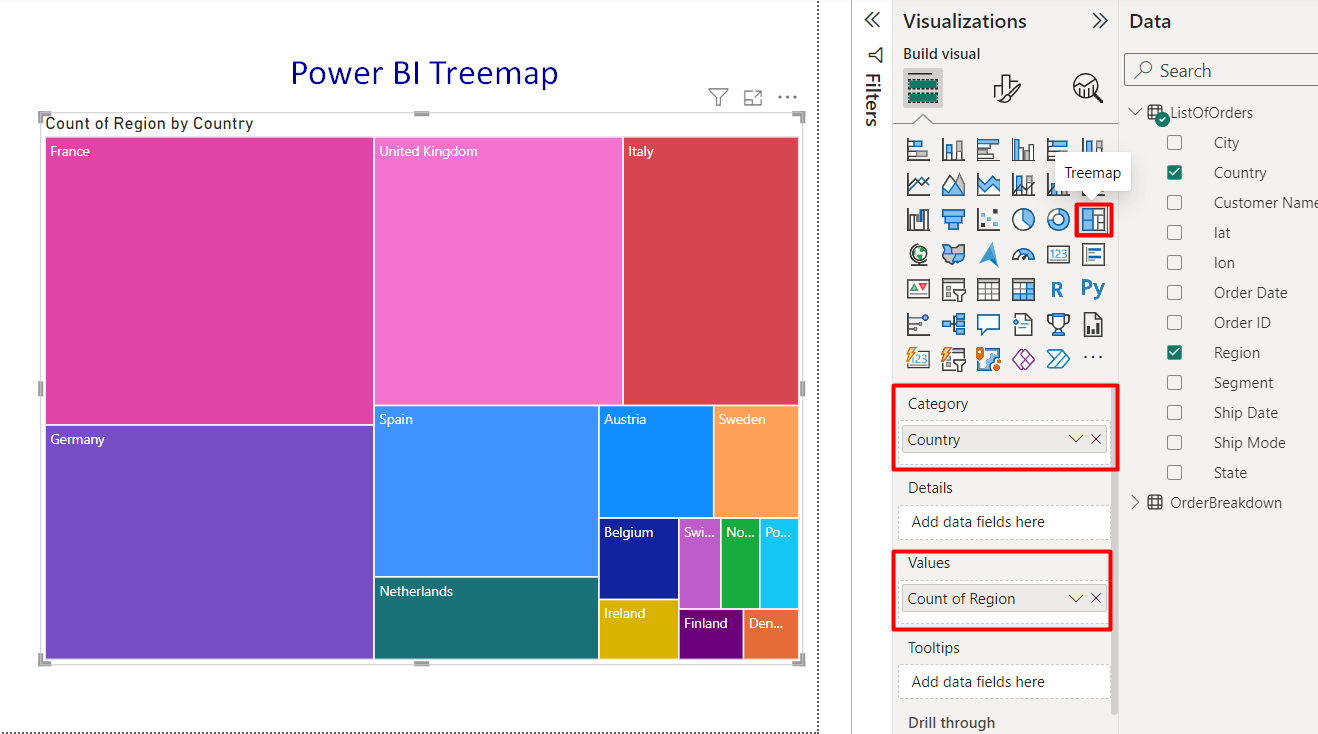Open the Python visual
This screenshot has height=734, width=1318.
[x=1092, y=288]
